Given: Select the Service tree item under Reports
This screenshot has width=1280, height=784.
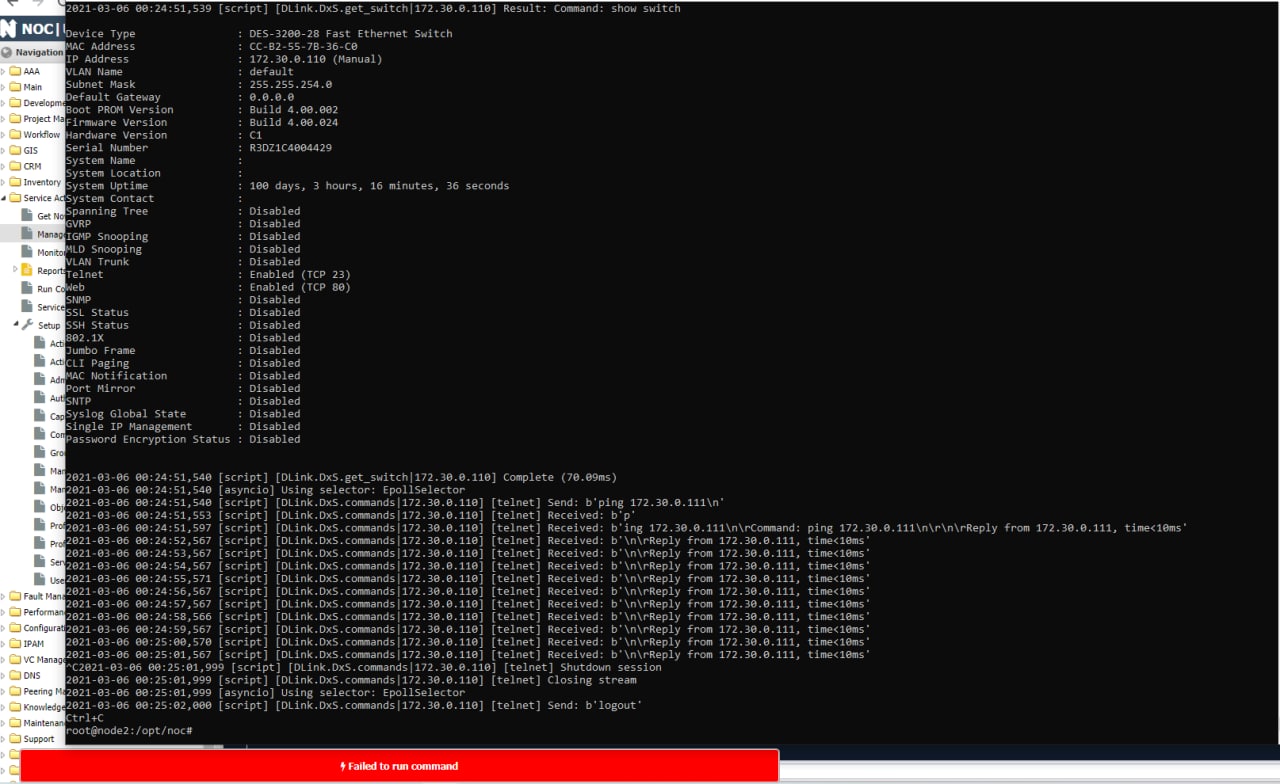Looking at the screenshot, I should 43,307.
